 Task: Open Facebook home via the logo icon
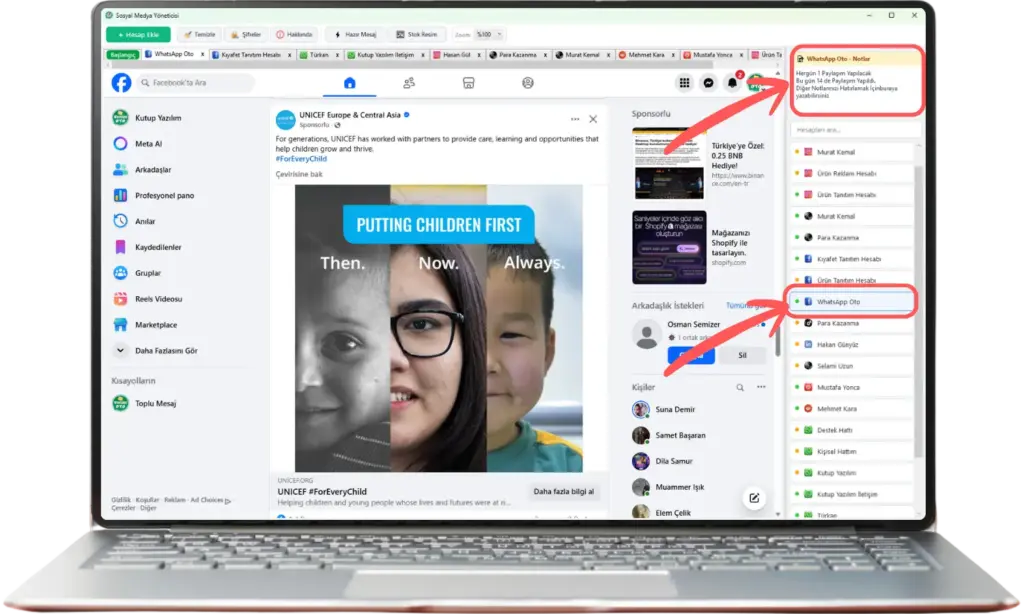point(121,83)
